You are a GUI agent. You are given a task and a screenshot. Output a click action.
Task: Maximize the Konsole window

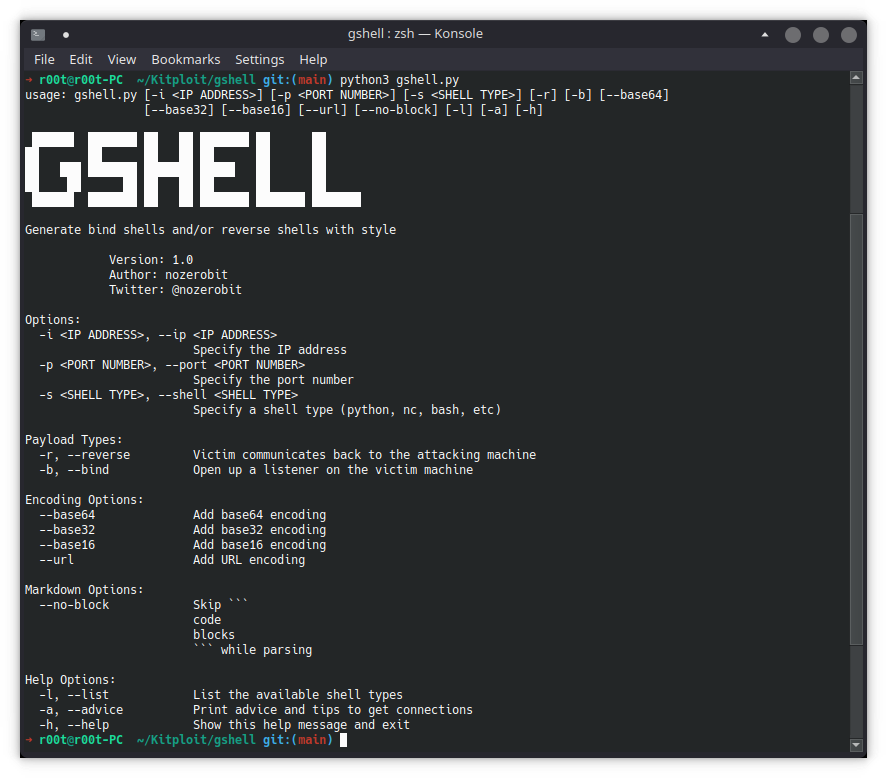[x=821, y=35]
